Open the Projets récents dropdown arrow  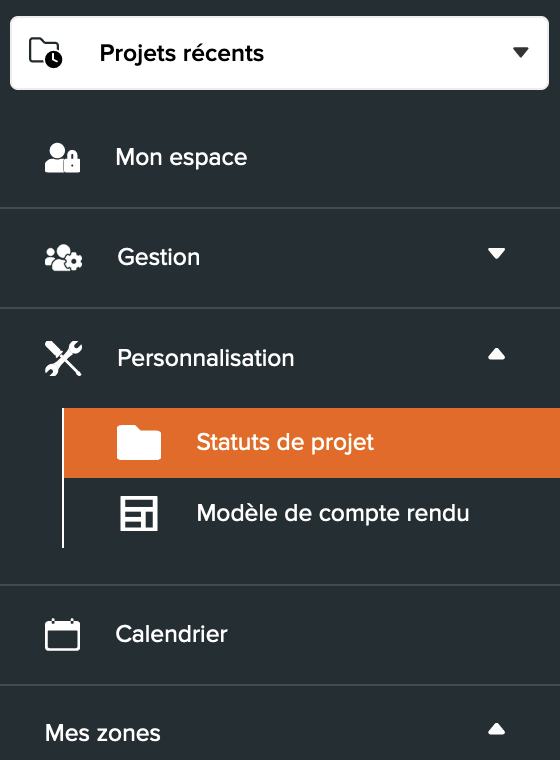521,52
